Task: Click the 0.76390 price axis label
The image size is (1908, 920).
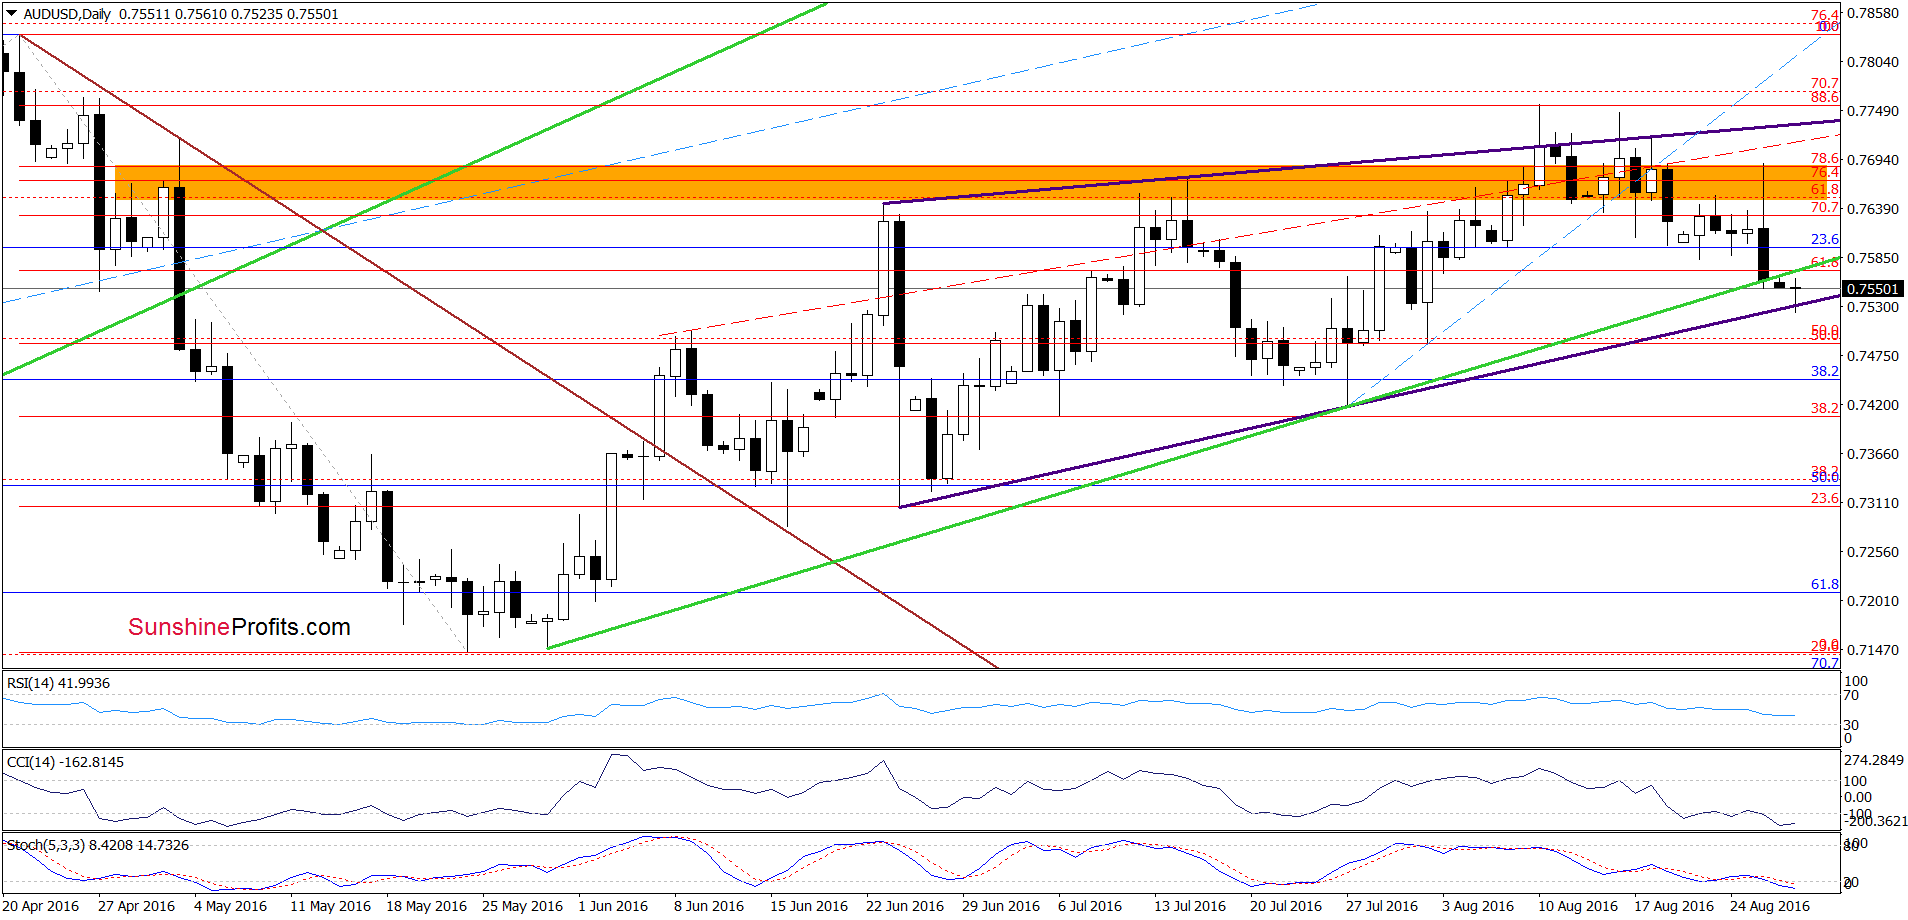Action: coord(1872,209)
